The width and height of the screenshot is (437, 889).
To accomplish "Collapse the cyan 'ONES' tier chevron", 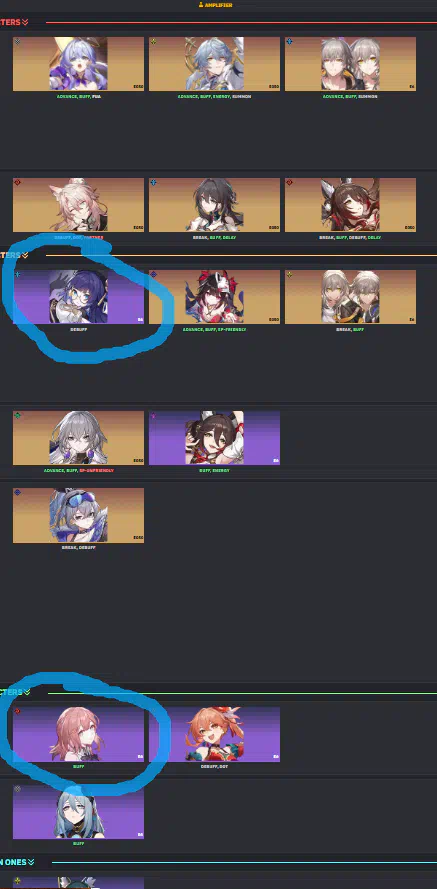I will tap(31, 862).
